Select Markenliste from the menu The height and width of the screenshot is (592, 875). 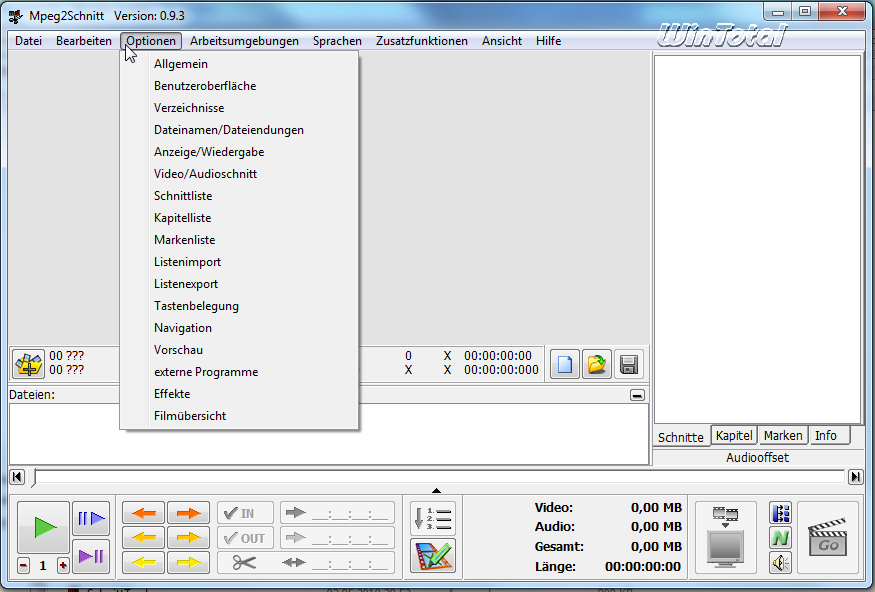click(x=239, y=240)
